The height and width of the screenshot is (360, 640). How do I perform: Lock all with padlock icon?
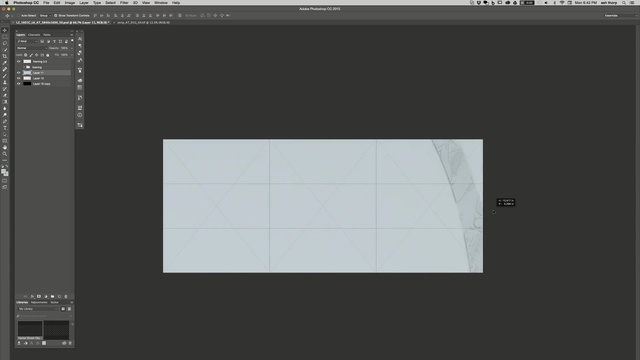click(47, 55)
